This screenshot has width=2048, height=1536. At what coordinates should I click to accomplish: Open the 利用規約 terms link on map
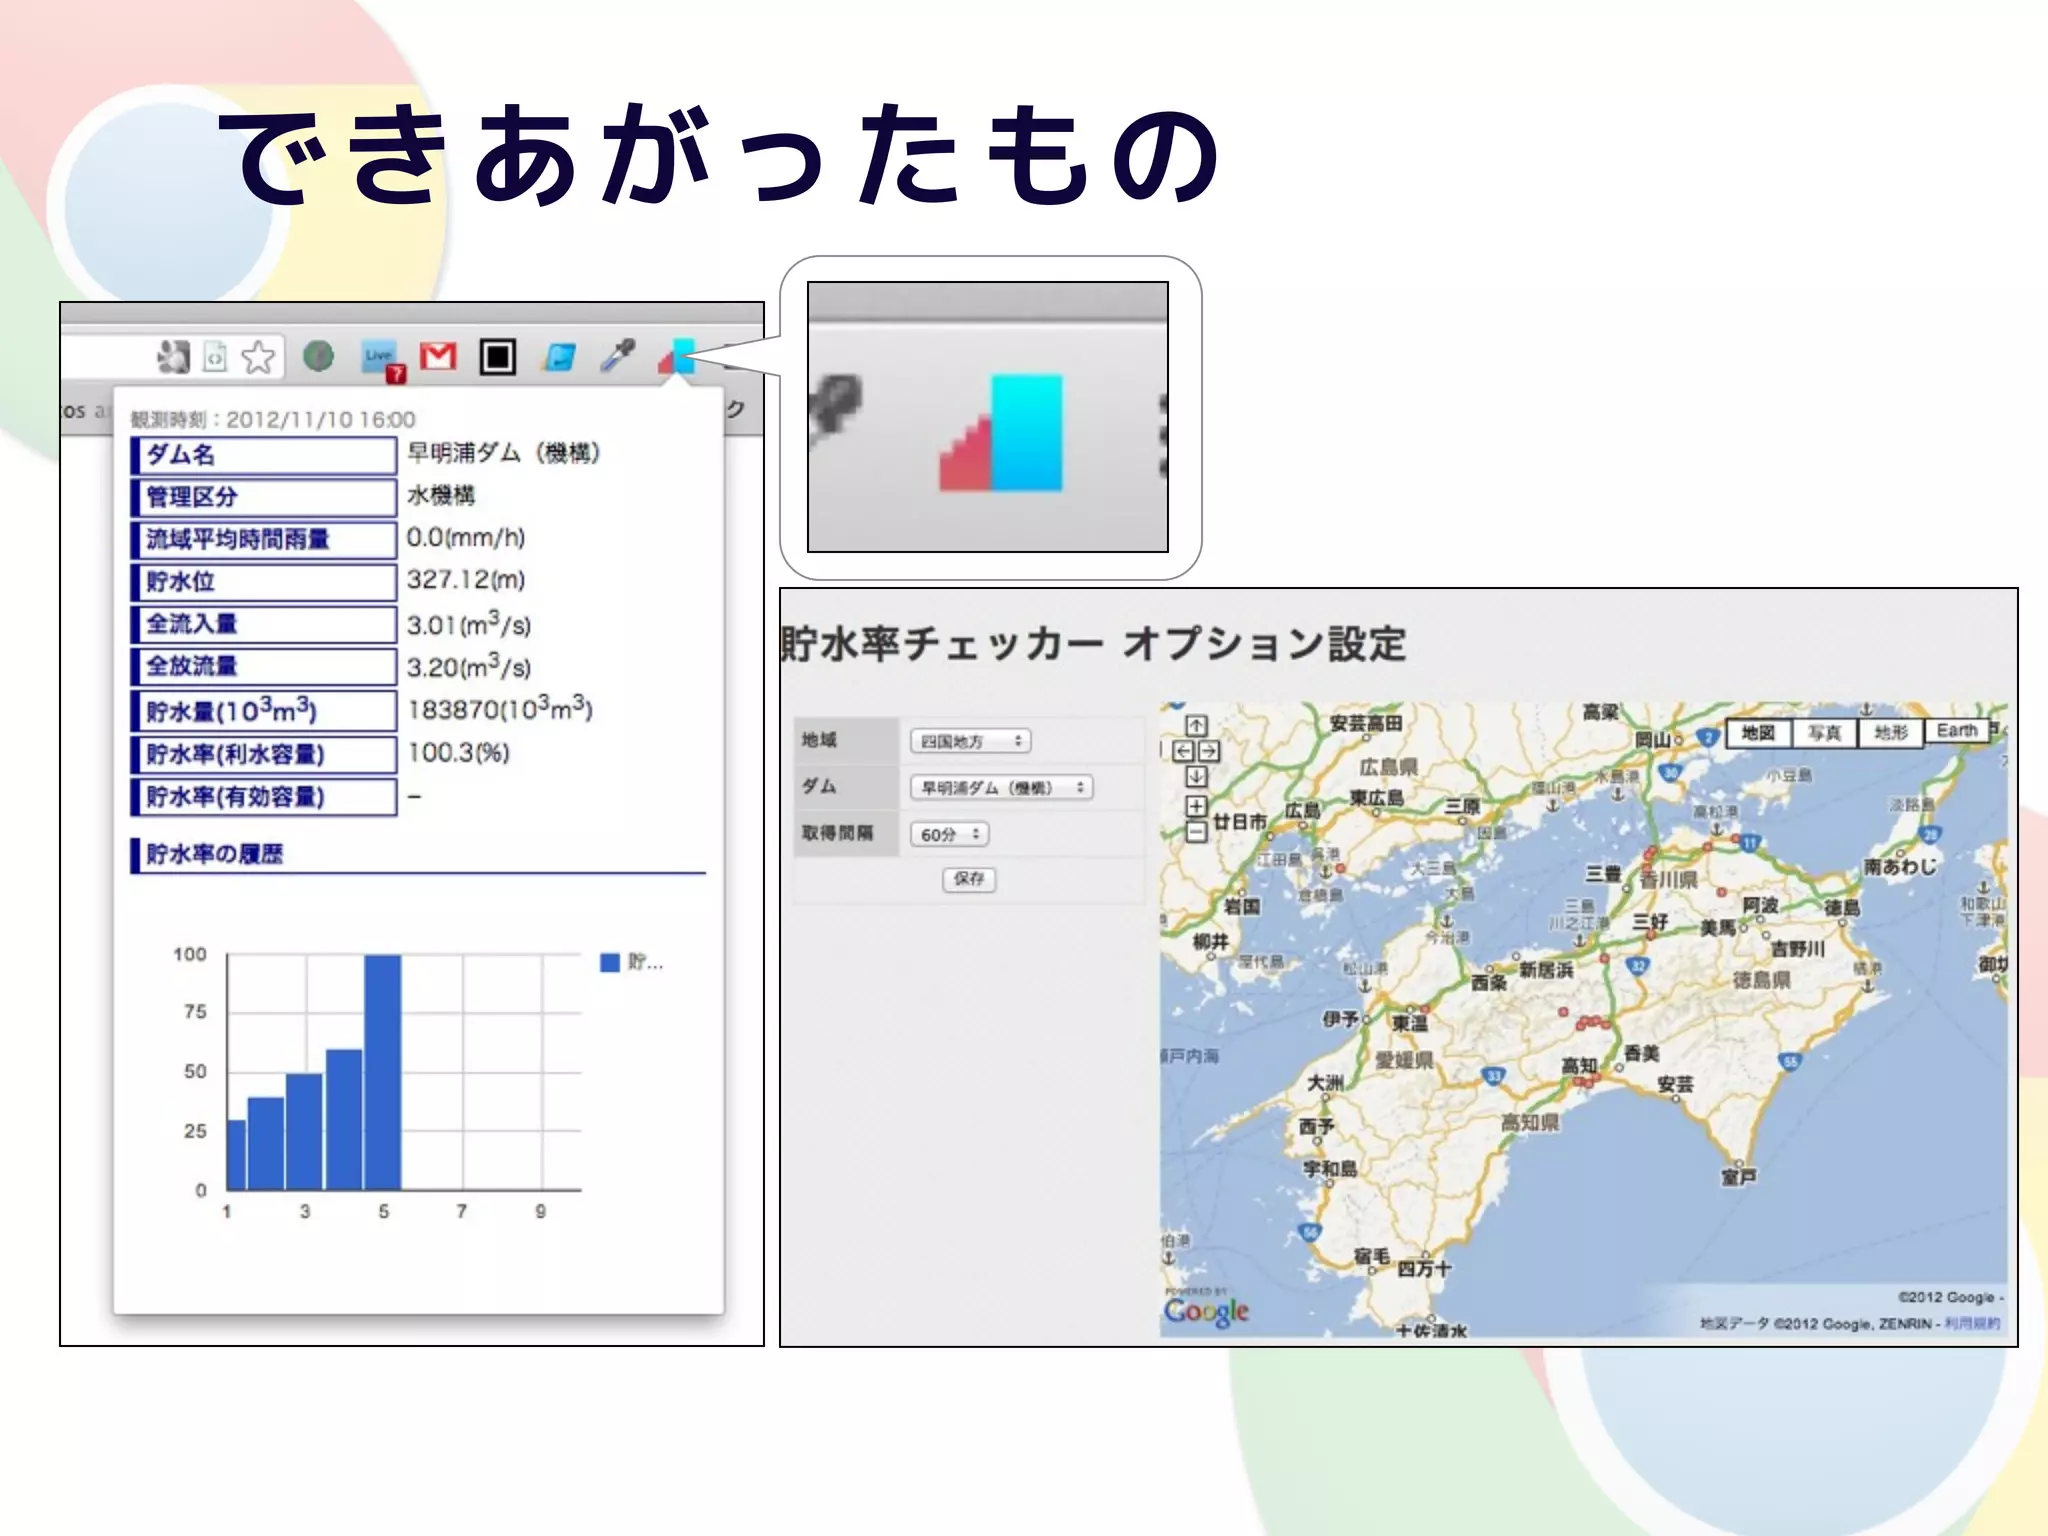[1972, 1324]
